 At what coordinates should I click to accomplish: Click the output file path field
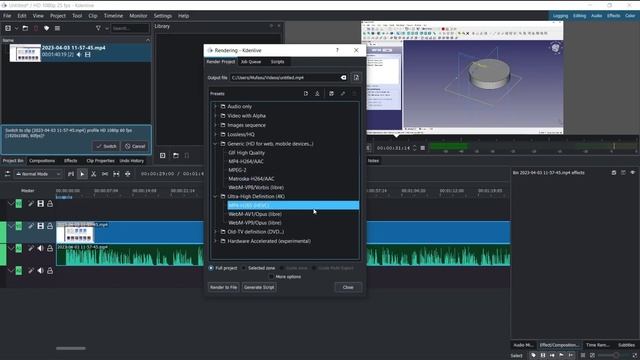pos(285,78)
